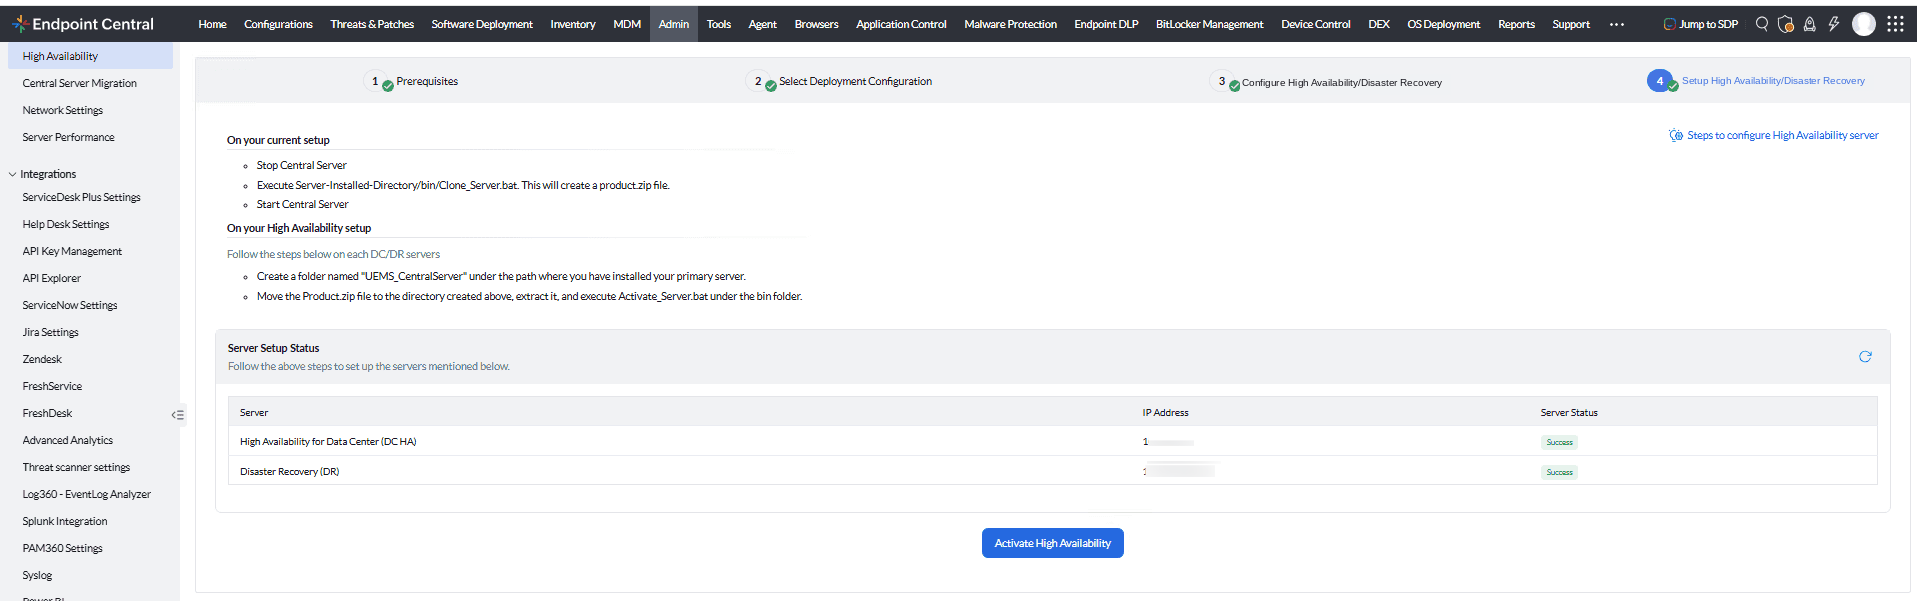Open the Reports tab
Viewport: 1917px width, 601px height.
pos(1516,24)
